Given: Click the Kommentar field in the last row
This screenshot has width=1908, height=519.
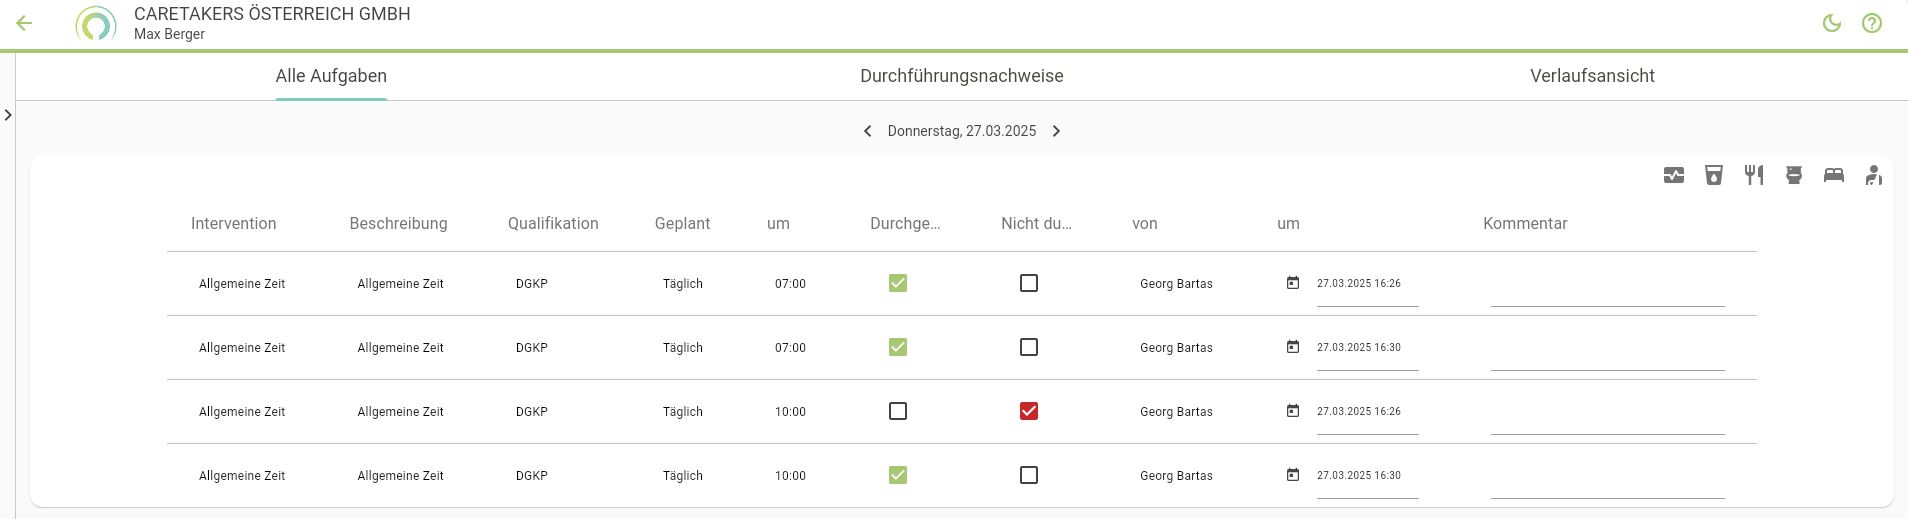Looking at the screenshot, I should pos(1607,484).
